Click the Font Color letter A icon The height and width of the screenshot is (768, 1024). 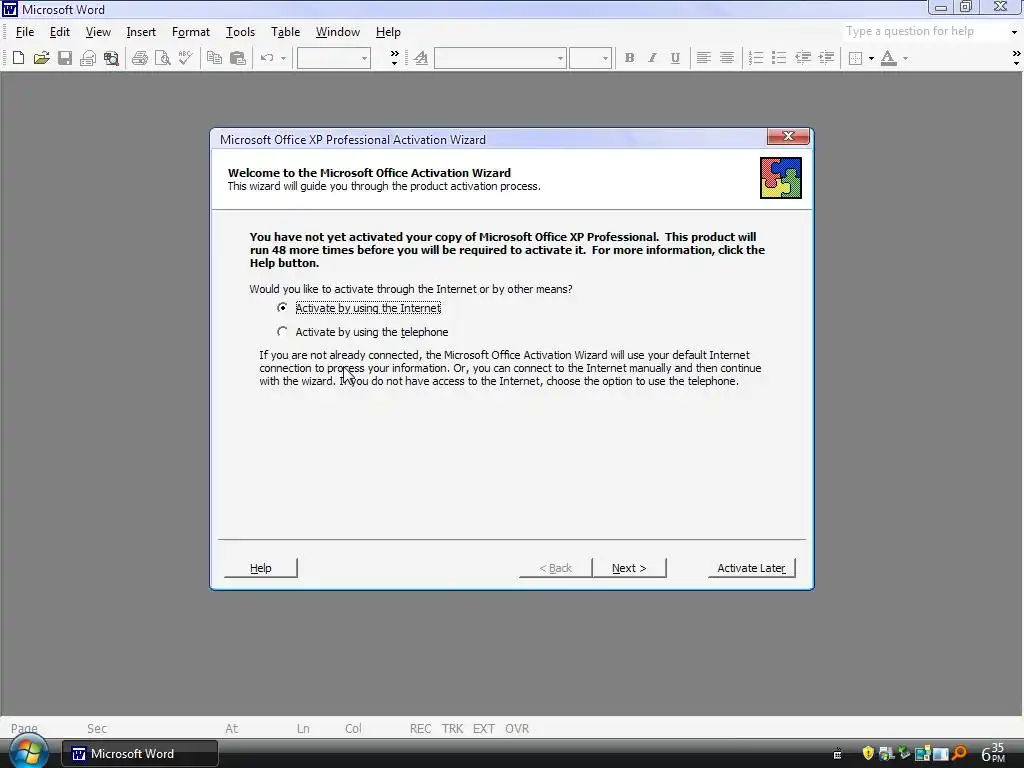pyautogui.click(x=888, y=58)
